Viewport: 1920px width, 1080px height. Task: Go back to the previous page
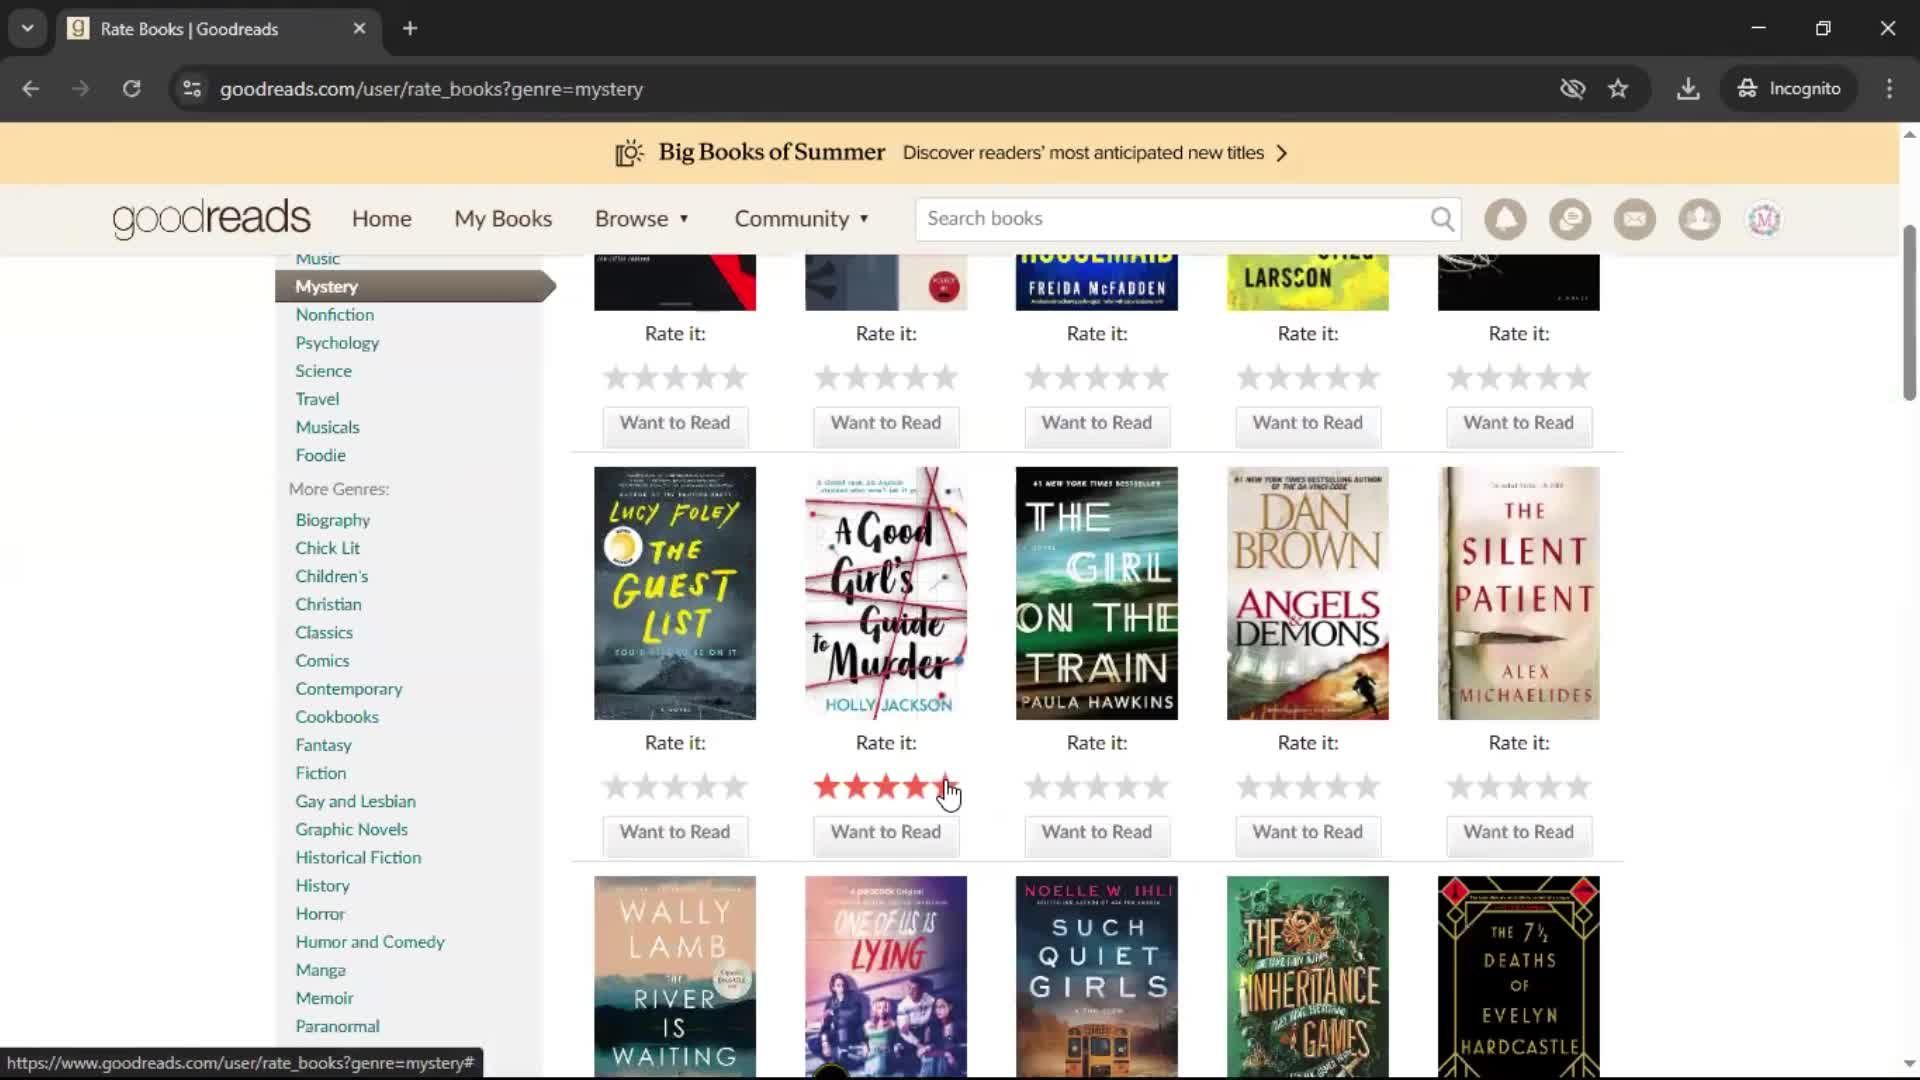point(30,89)
